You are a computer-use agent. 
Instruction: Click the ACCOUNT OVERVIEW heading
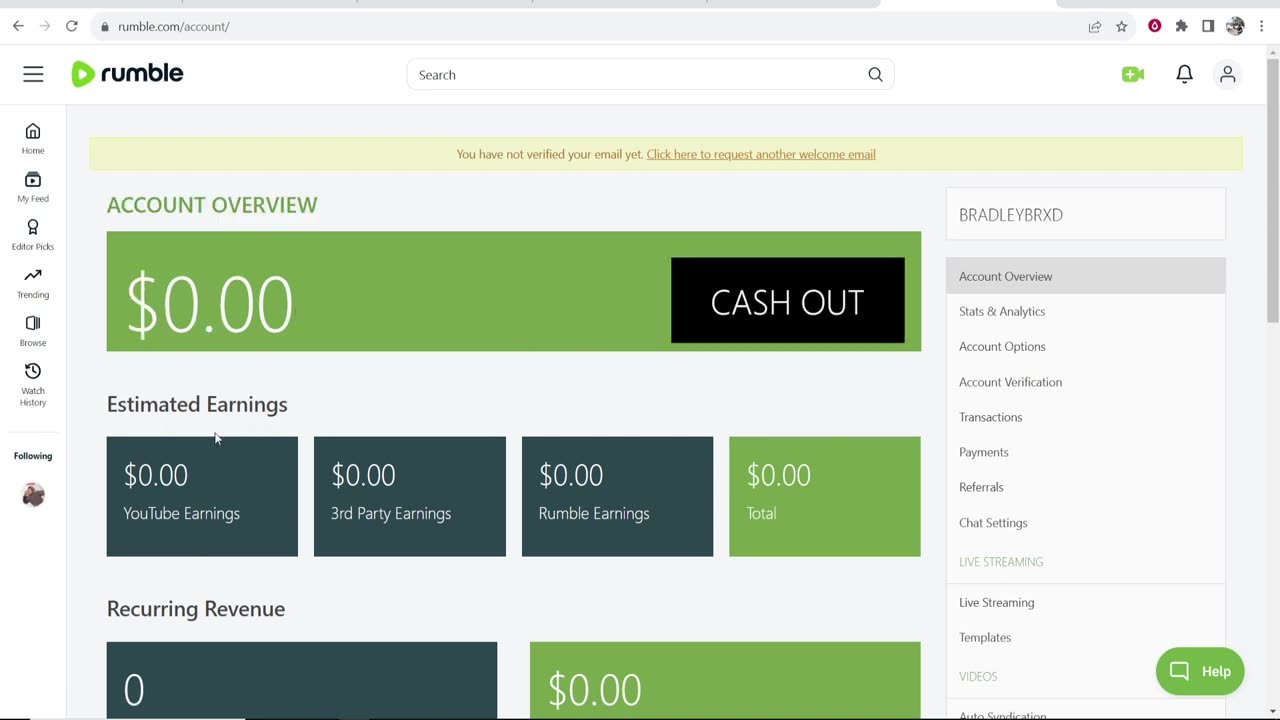[212, 205]
